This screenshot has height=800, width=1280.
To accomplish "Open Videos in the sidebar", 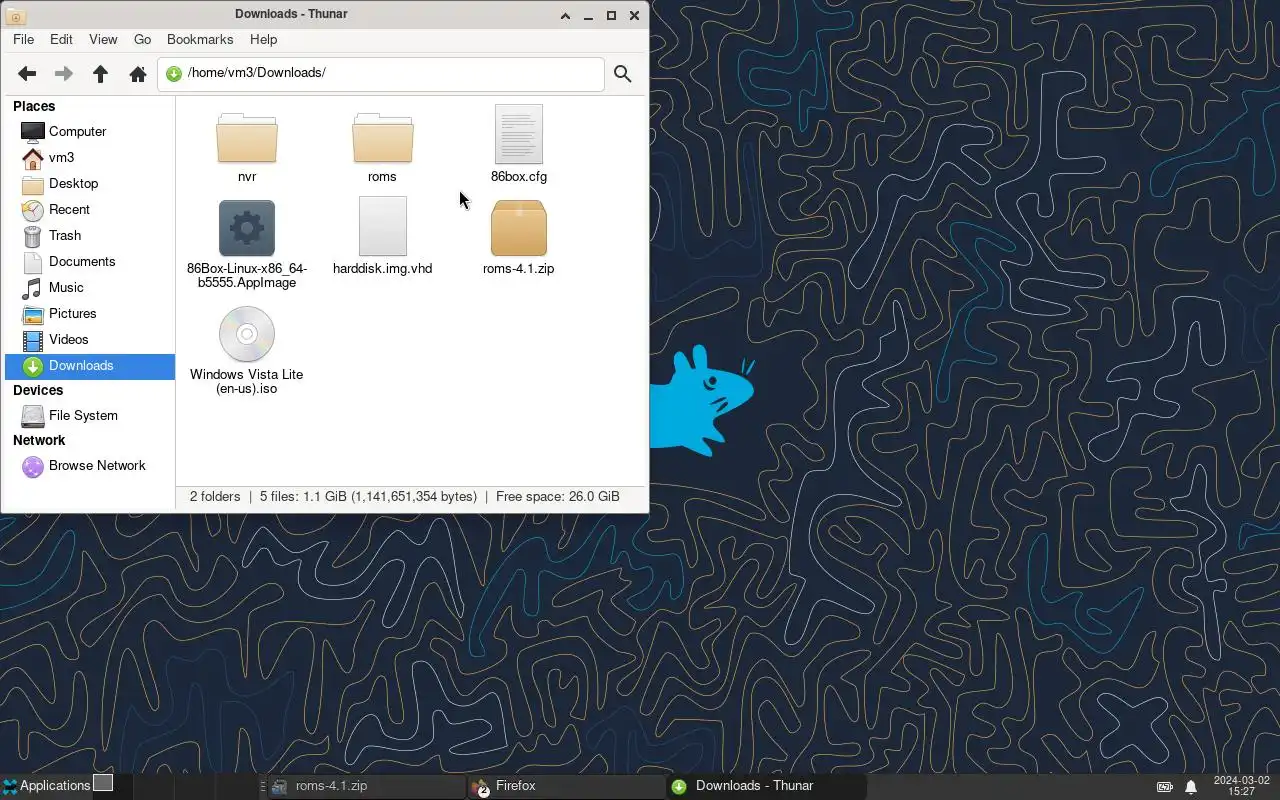I will coord(90,339).
